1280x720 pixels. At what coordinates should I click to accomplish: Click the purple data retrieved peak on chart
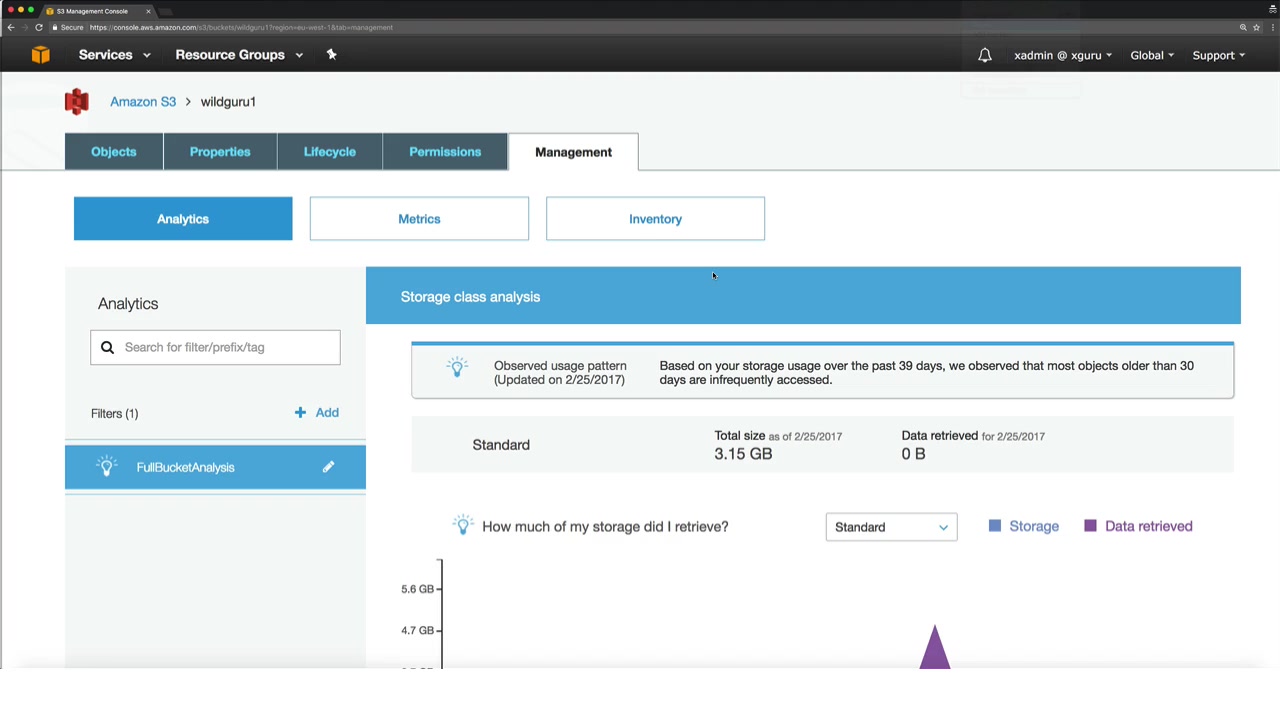tap(935, 647)
